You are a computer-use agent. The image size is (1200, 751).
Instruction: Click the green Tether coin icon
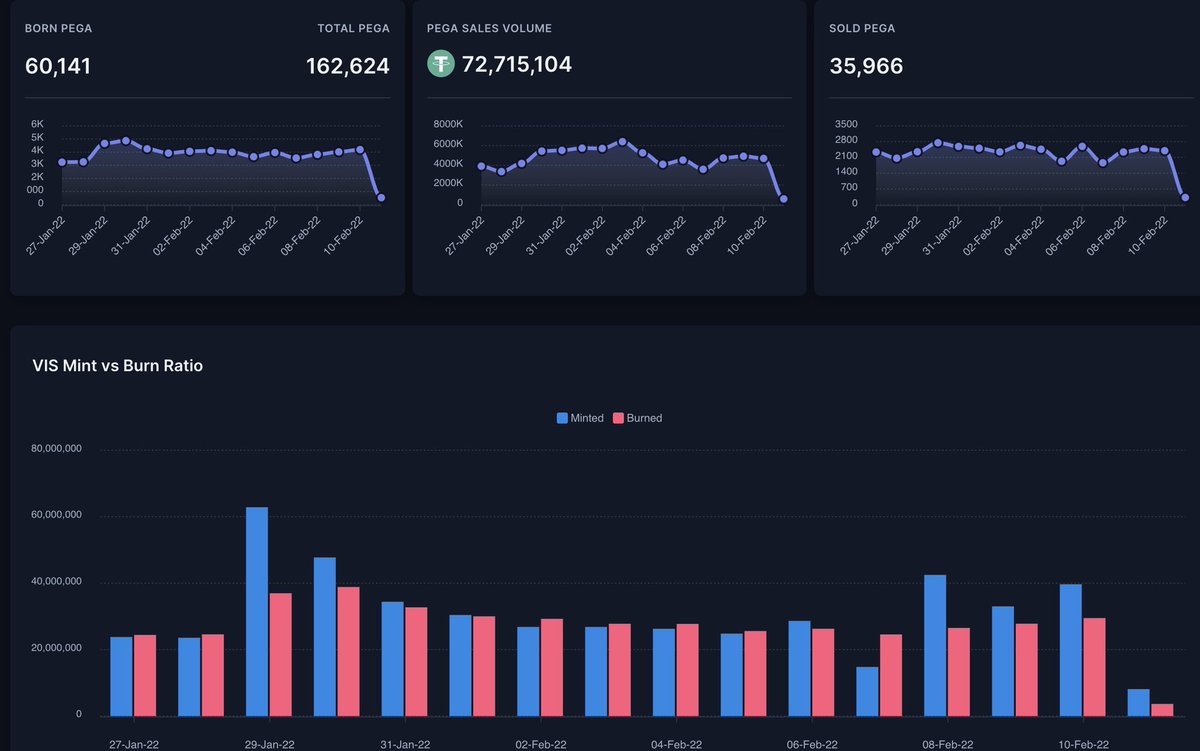(x=441, y=64)
